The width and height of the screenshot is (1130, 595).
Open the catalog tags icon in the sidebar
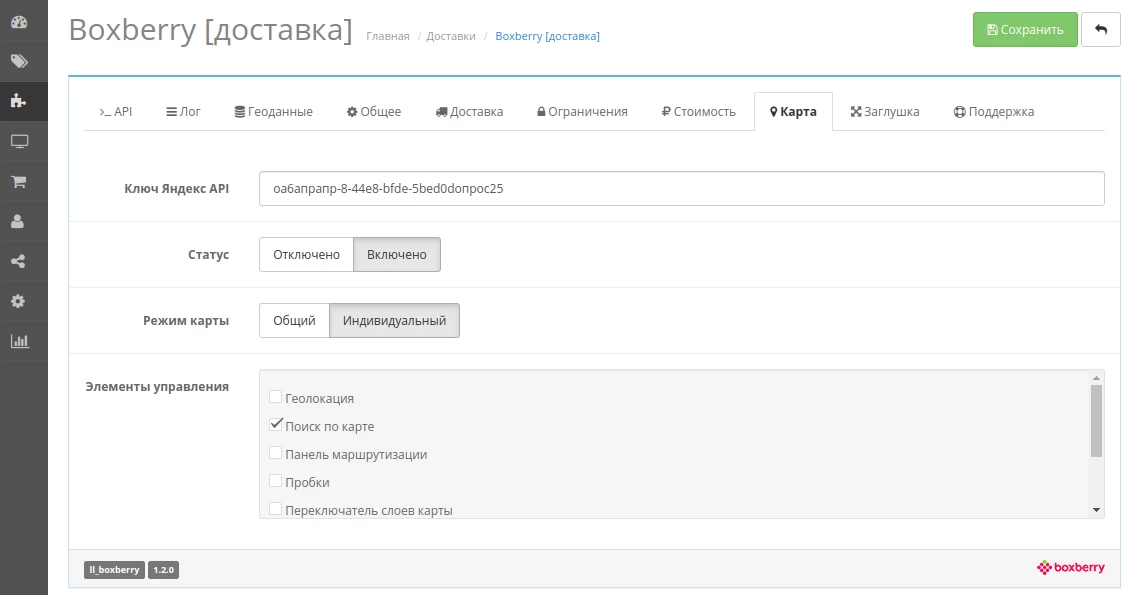tap(19, 61)
